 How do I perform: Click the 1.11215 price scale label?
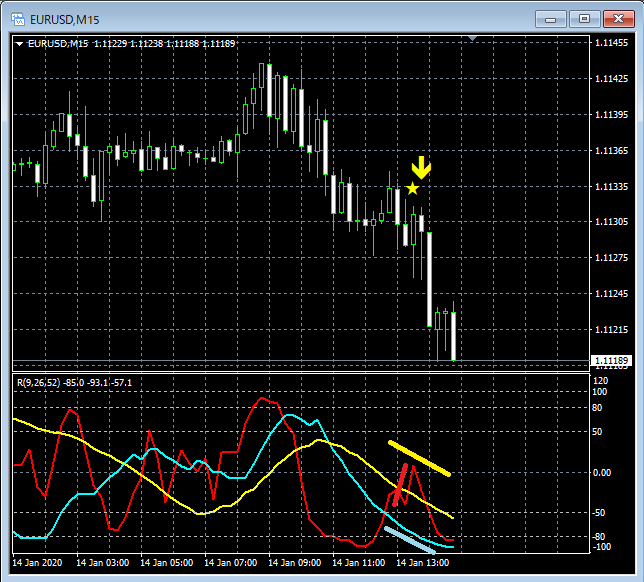(611, 329)
